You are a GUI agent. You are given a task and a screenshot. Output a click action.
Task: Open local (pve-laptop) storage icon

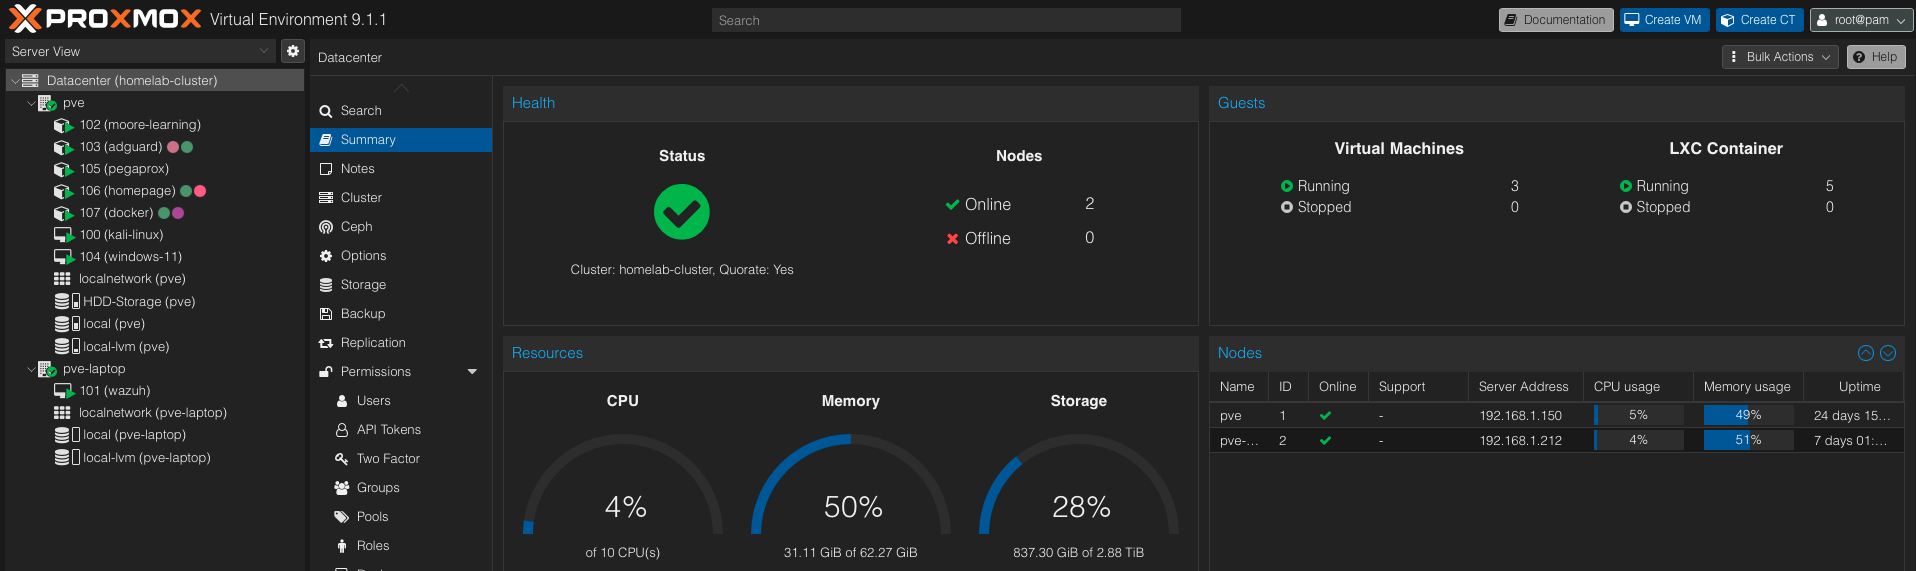66,435
